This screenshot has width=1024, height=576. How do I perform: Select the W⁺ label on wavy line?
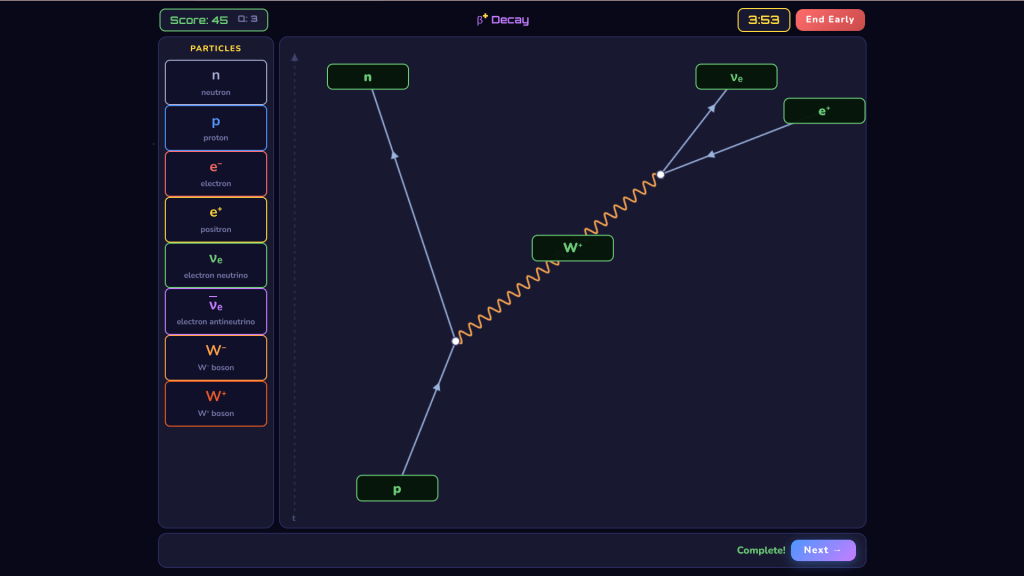(572, 248)
